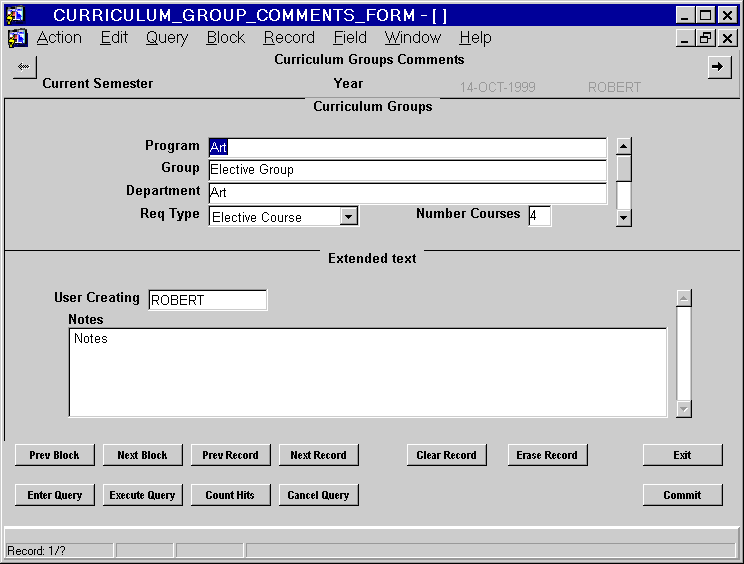744x564 pixels.
Task: Click the Prev Block button
Action: click(x=55, y=455)
